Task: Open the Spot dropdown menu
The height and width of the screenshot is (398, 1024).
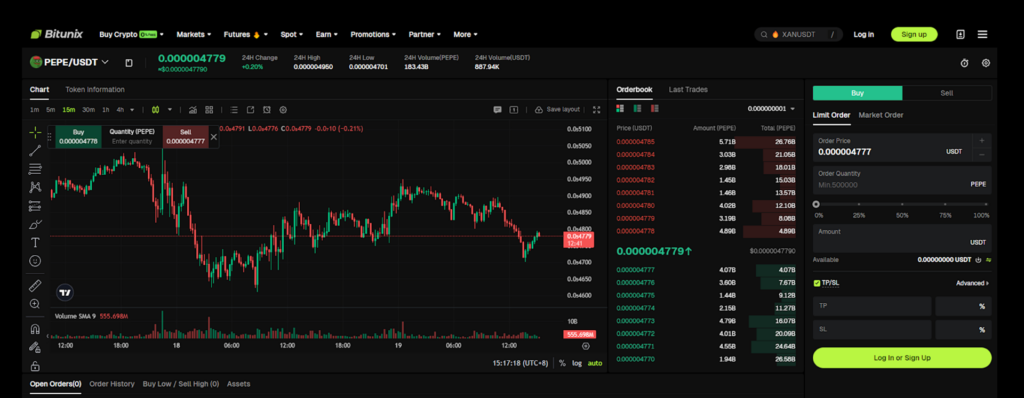Action: [x=292, y=34]
